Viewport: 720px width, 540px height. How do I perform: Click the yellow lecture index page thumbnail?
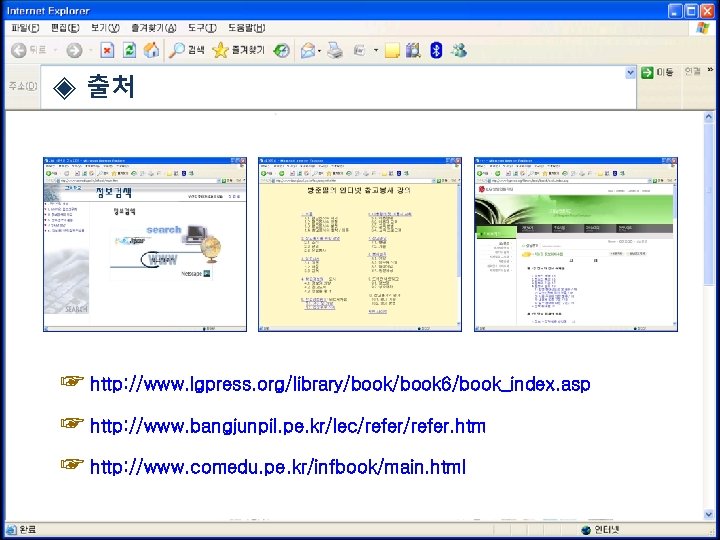point(360,244)
